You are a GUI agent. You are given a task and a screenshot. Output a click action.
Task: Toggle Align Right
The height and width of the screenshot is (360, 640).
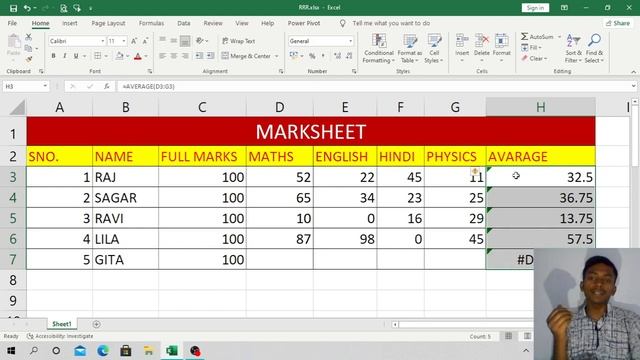[185, 56]
